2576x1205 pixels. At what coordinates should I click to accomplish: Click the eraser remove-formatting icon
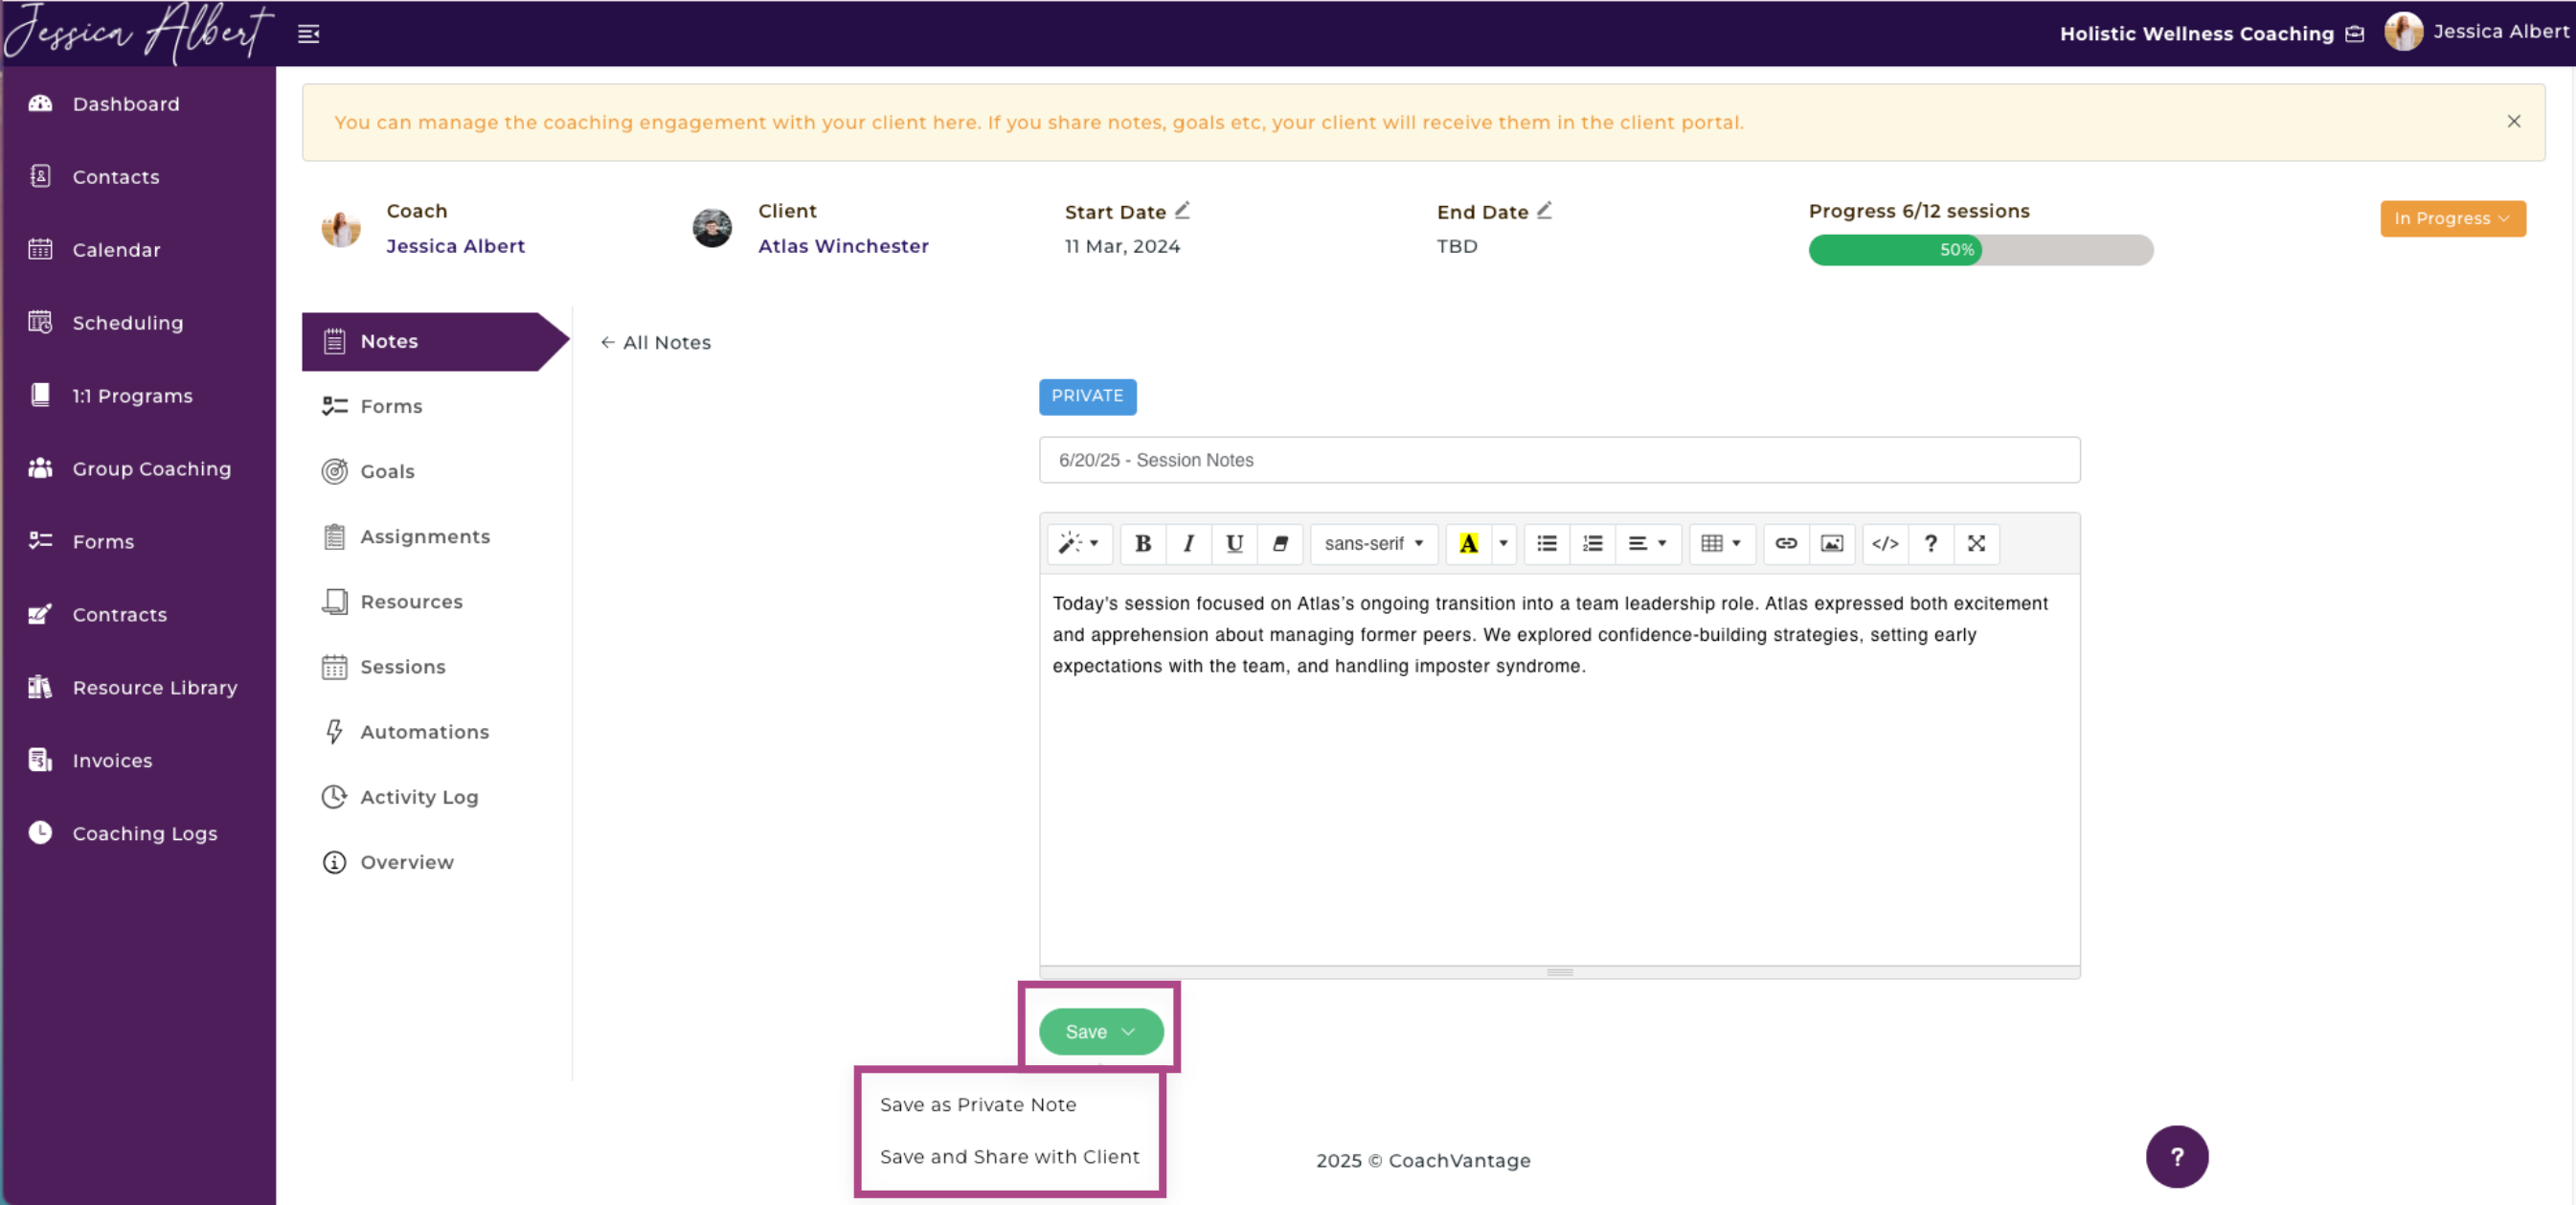[x=1280, y=544]
